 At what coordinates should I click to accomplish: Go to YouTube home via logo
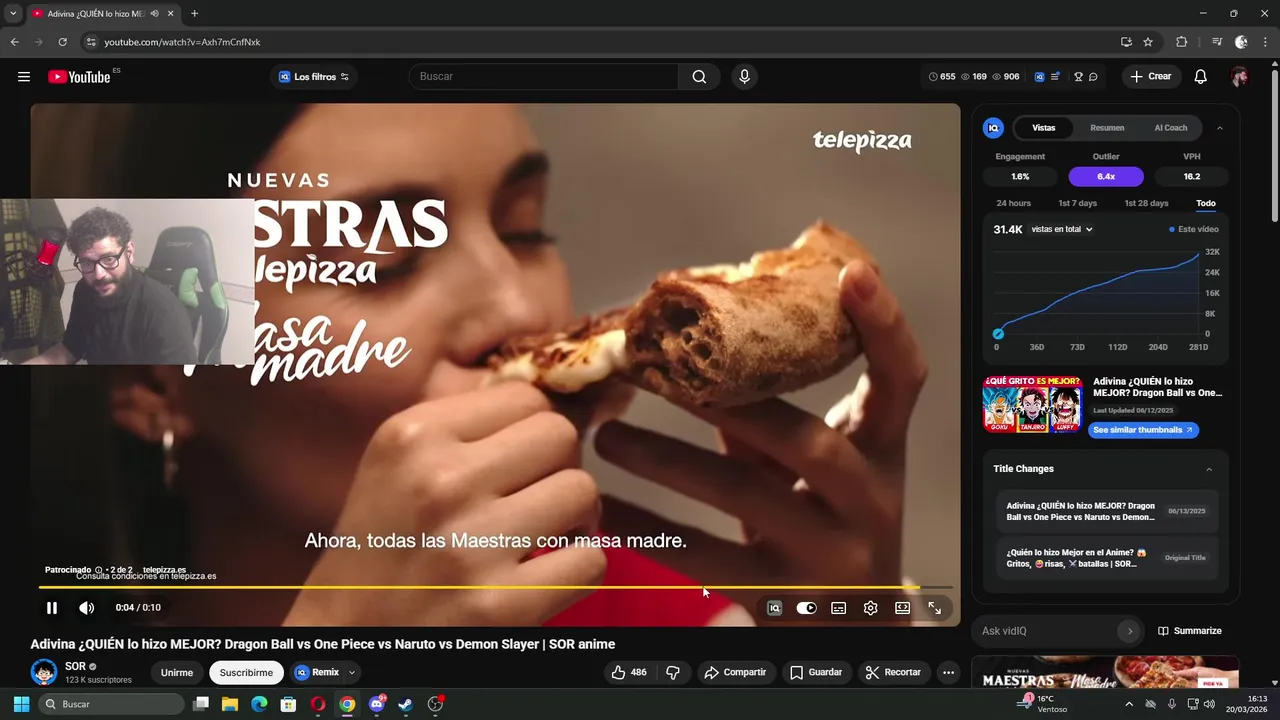point(79,77)
